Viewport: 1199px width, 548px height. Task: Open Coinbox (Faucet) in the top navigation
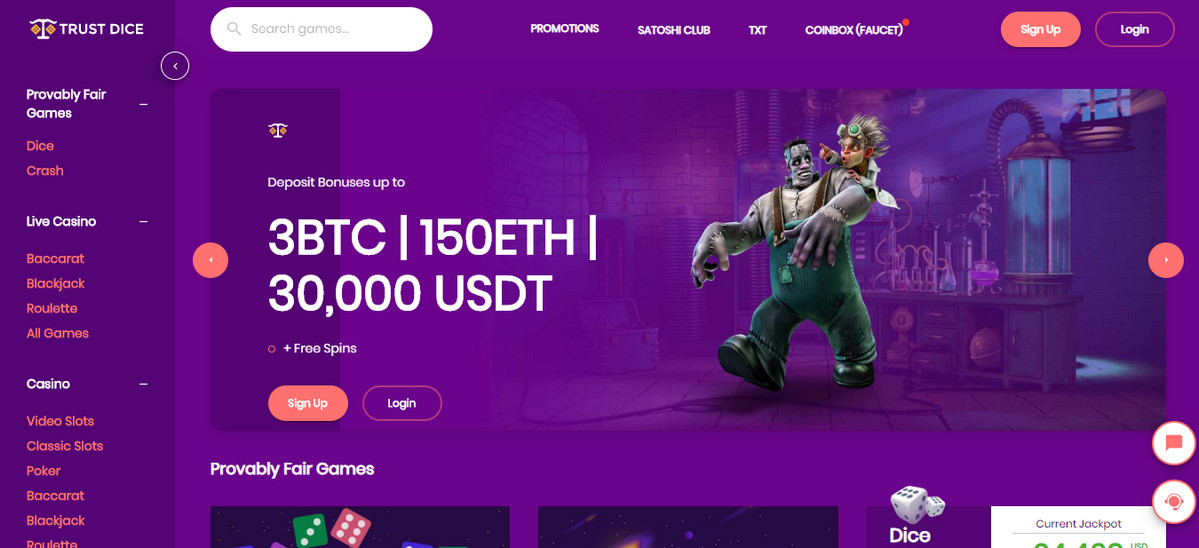[853, 31]
